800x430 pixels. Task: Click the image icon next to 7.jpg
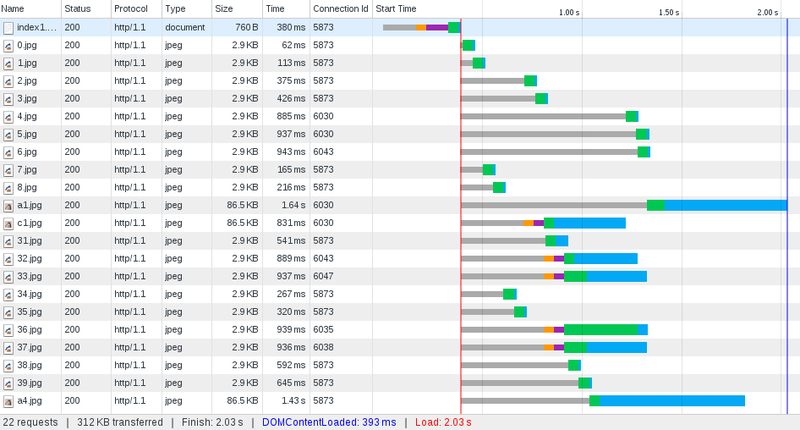click(8, 170)
